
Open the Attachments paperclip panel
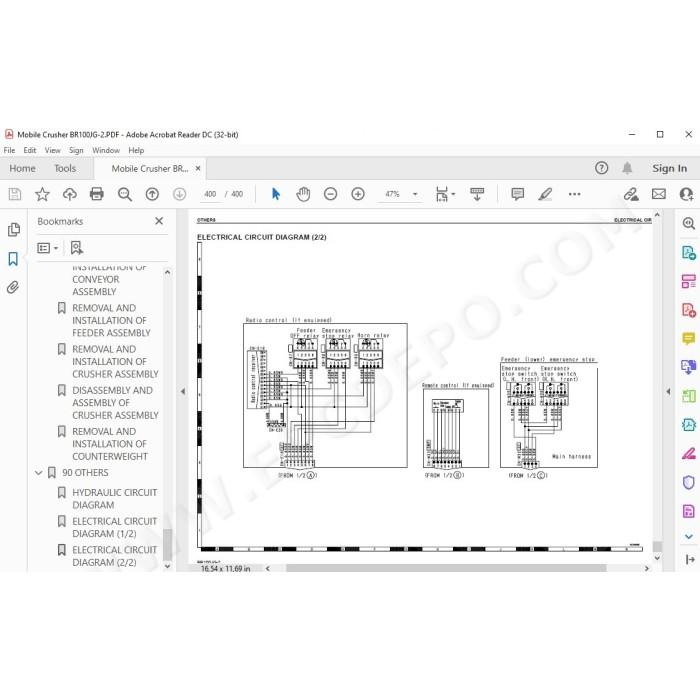point(13,287)
